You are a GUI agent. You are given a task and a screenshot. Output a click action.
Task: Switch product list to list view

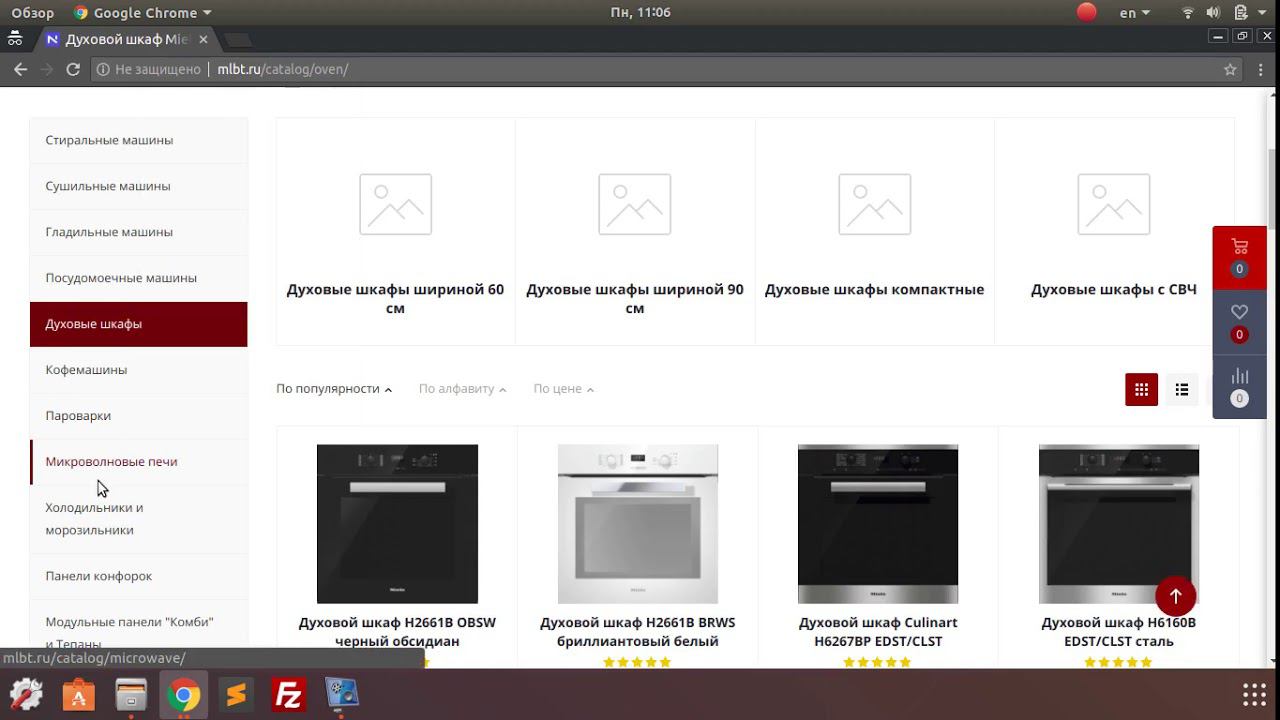point(1182,390)
